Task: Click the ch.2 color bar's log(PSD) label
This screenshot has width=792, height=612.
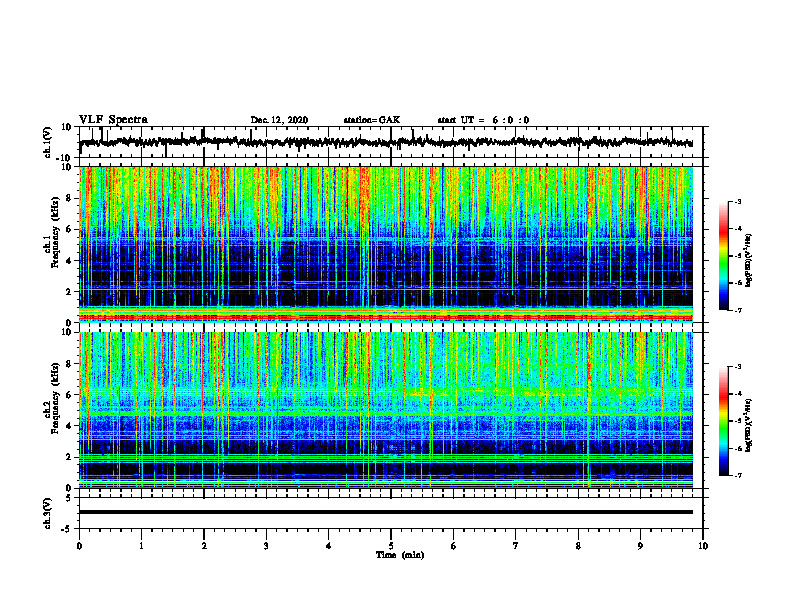Action: [x=749, y=423]
